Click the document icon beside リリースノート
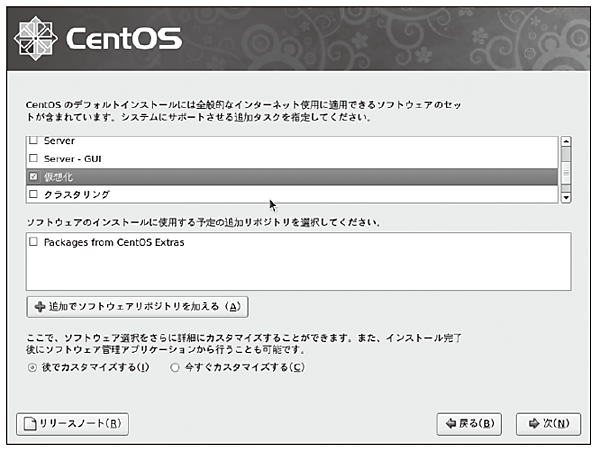The image size is (600, 451). click(31, 423)
